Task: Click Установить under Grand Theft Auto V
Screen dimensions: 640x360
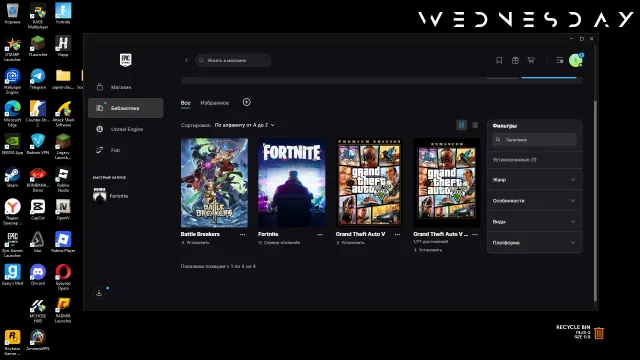Action: [x=351, y=242]
